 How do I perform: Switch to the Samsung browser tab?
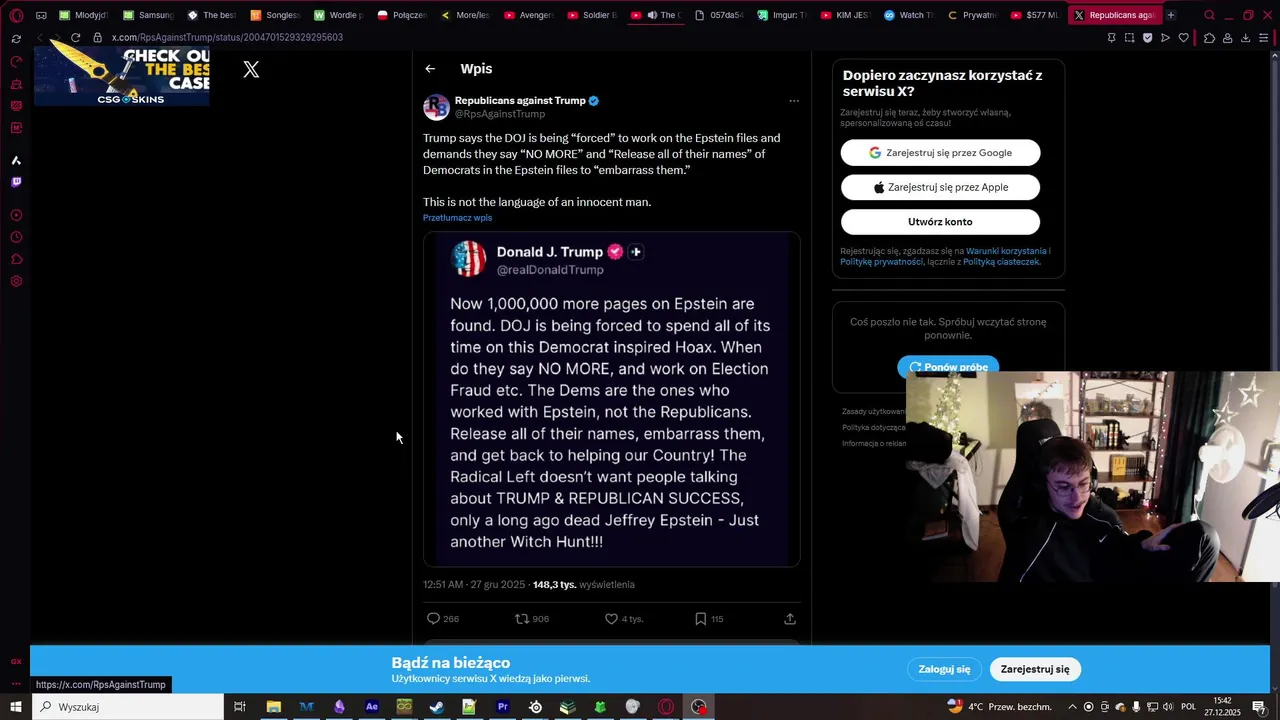(x=148, y=15)
